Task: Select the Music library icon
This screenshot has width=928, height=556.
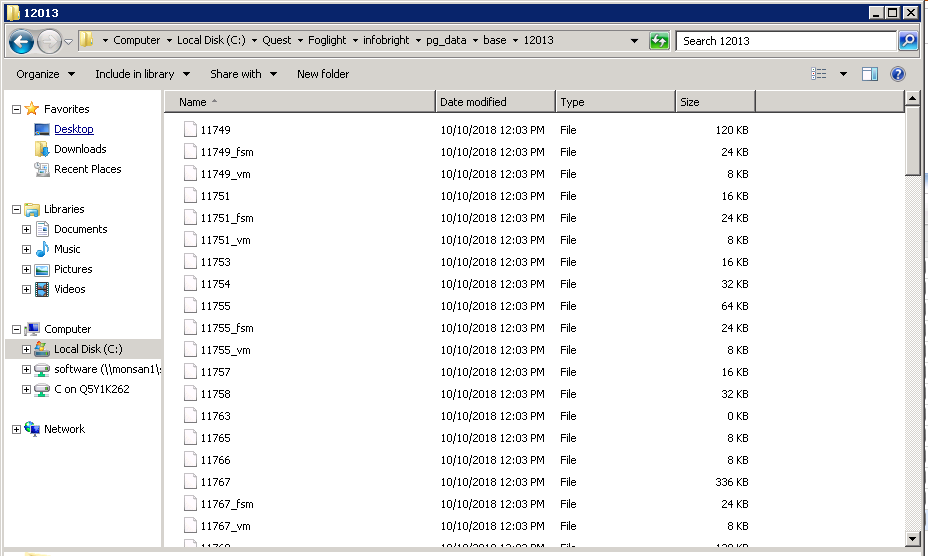Action: point(42,249)
